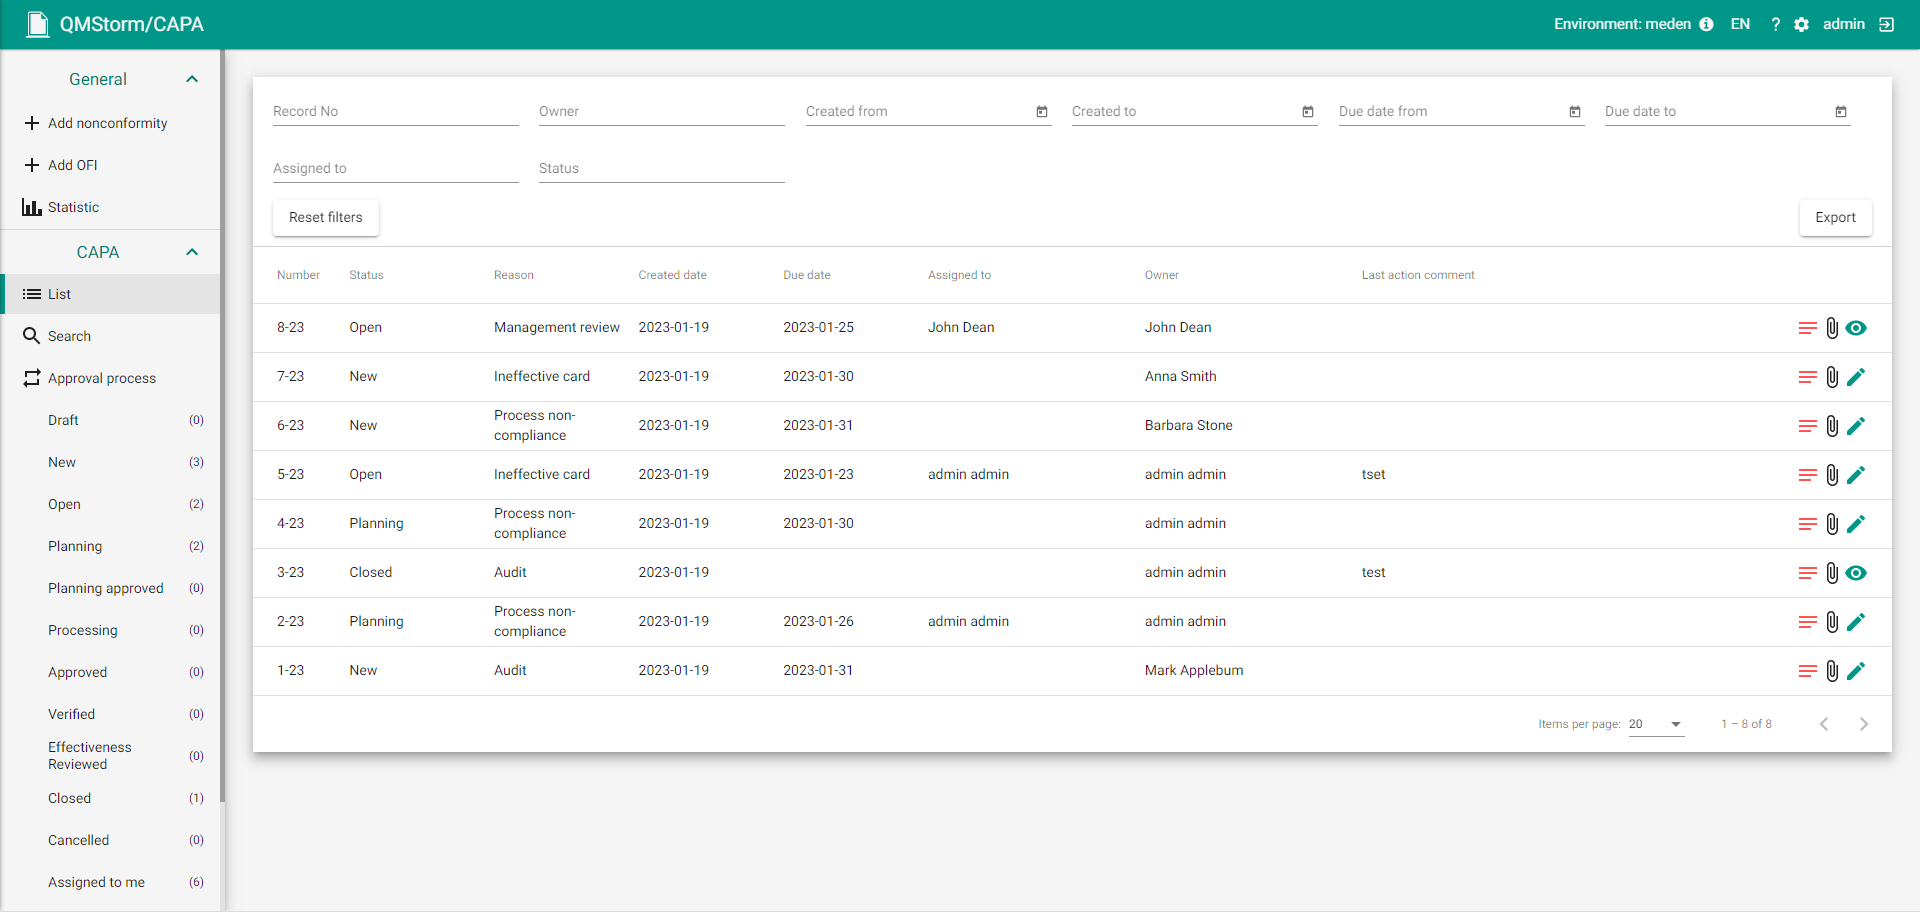Open the Status filter dropdown
1920x913 pixels.
click(x=661, y=168)
